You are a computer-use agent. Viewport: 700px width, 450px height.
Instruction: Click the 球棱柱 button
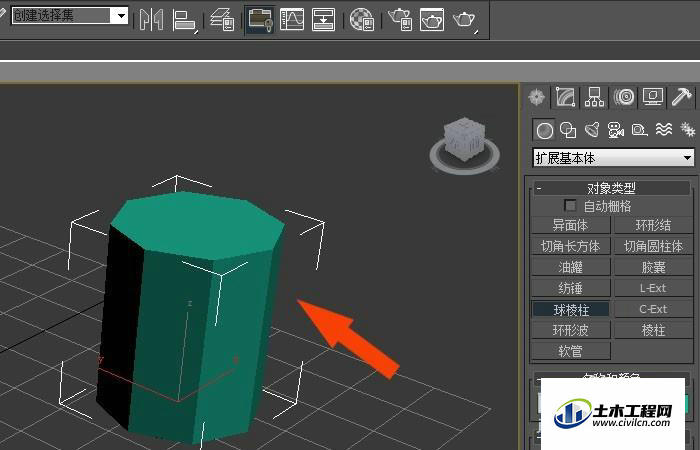571,309
